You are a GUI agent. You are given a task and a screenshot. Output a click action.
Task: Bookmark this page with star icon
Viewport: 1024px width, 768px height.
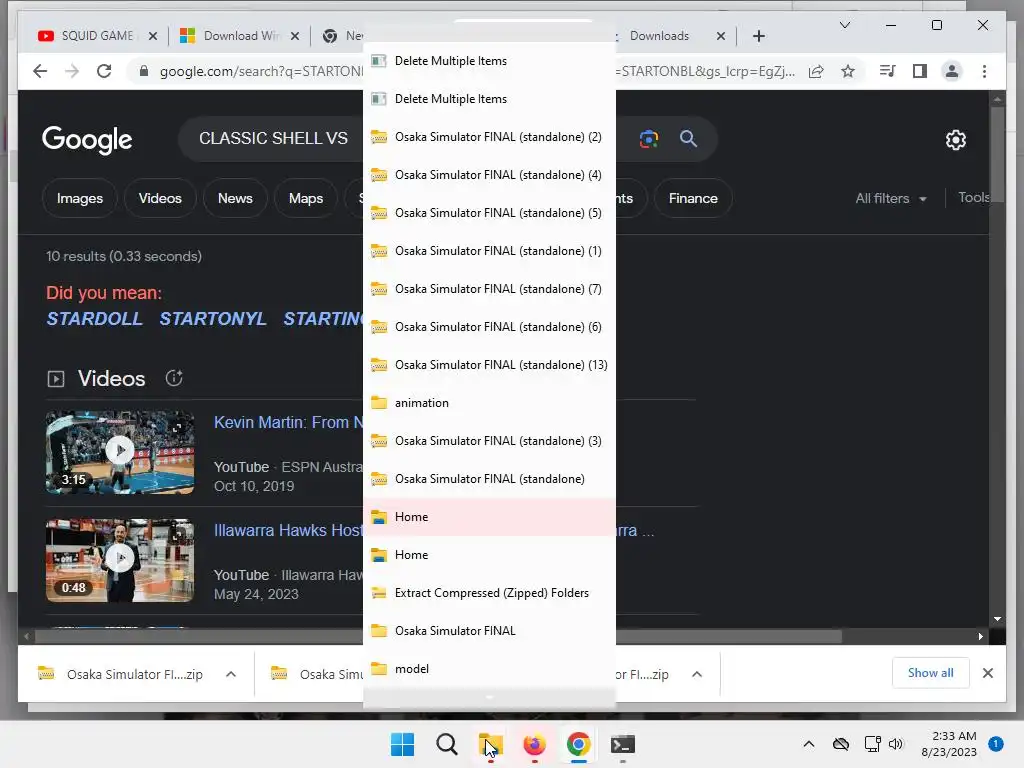point(848,71)
